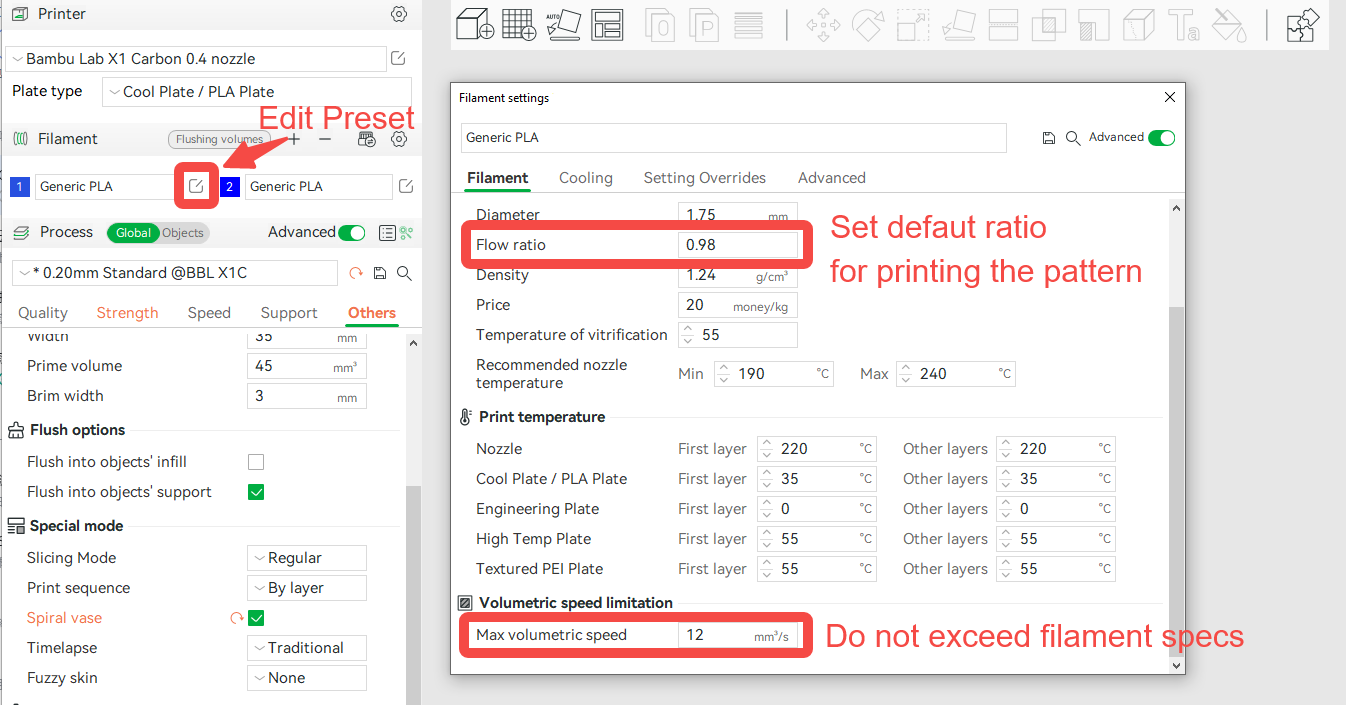This screenshot has width=1346, height=705.
Task: Select the Cut tool in toolbar
Action: click(x=1004, y=24)
